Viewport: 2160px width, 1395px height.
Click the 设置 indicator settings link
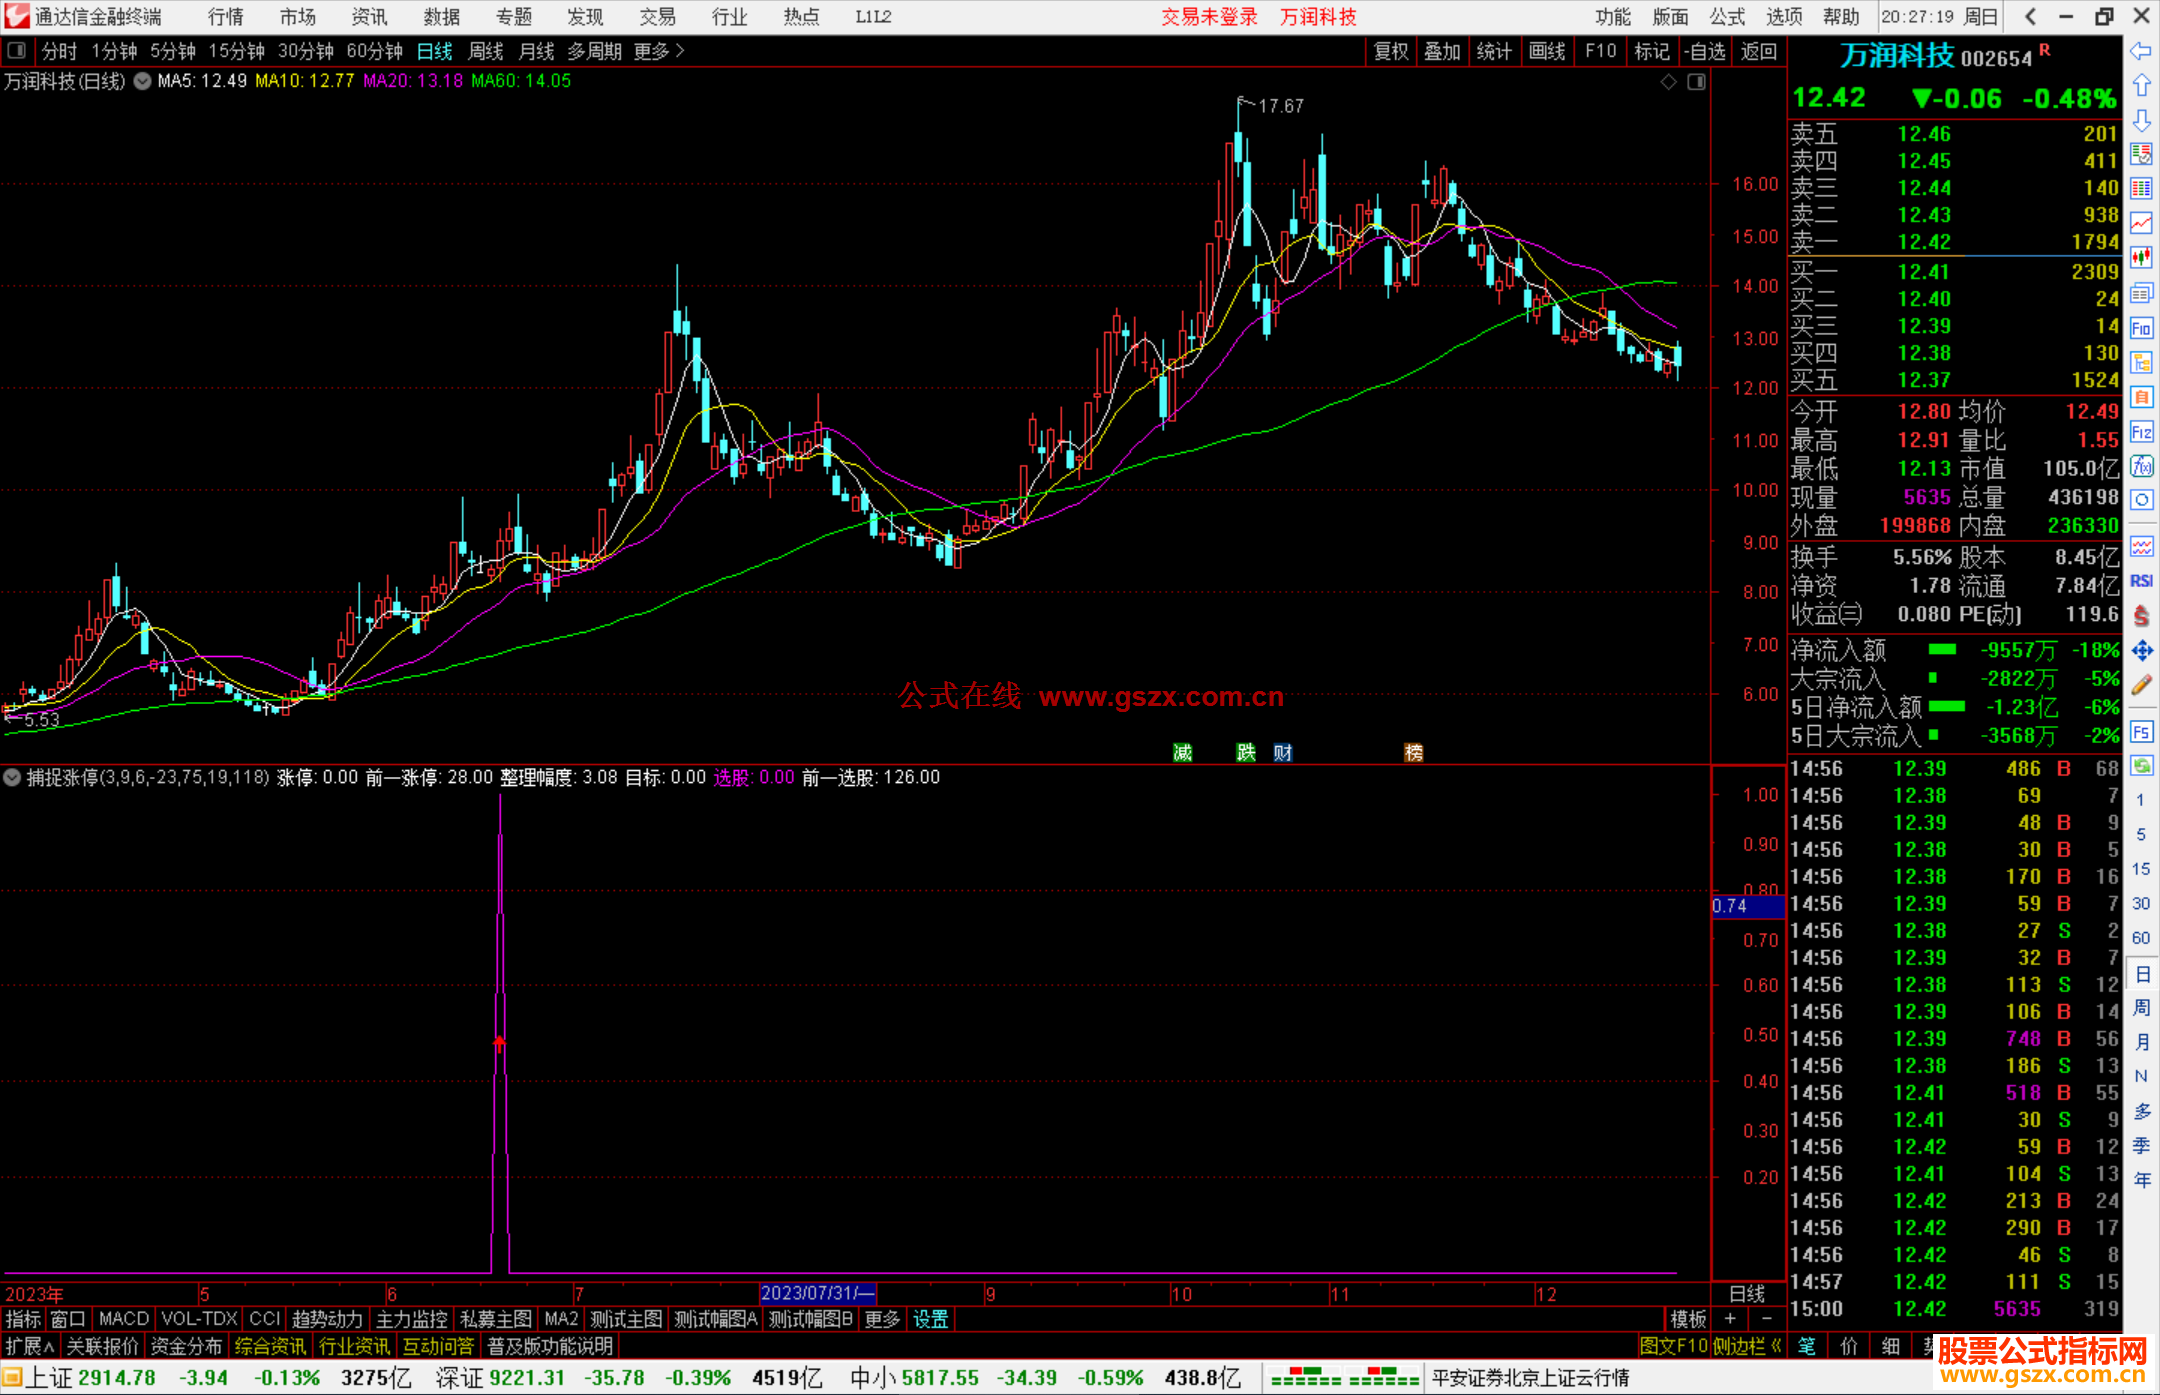point(930,1319)
